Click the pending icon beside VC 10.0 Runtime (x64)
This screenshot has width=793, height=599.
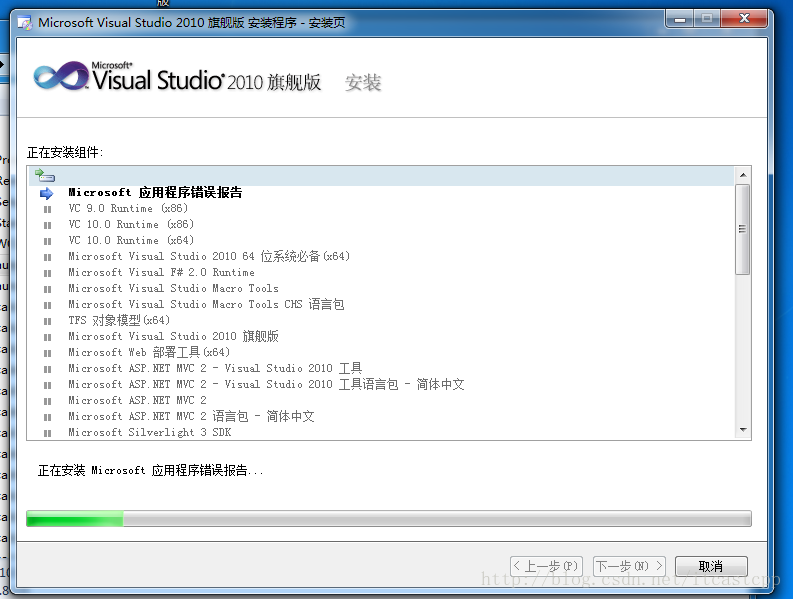click(48, 241)
